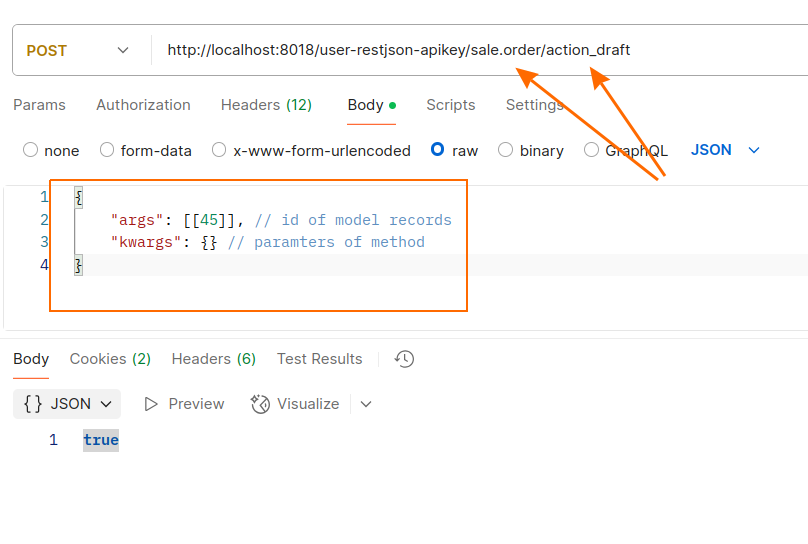Expand the chevron next to Visualize

point(366,404)
